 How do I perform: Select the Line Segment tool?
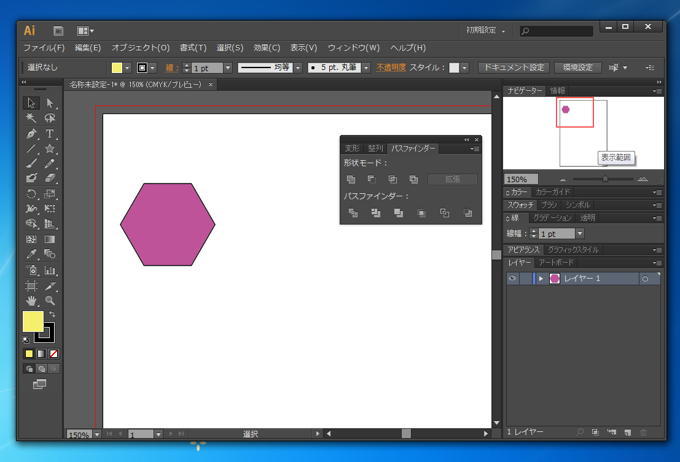(x=31, y=149)
